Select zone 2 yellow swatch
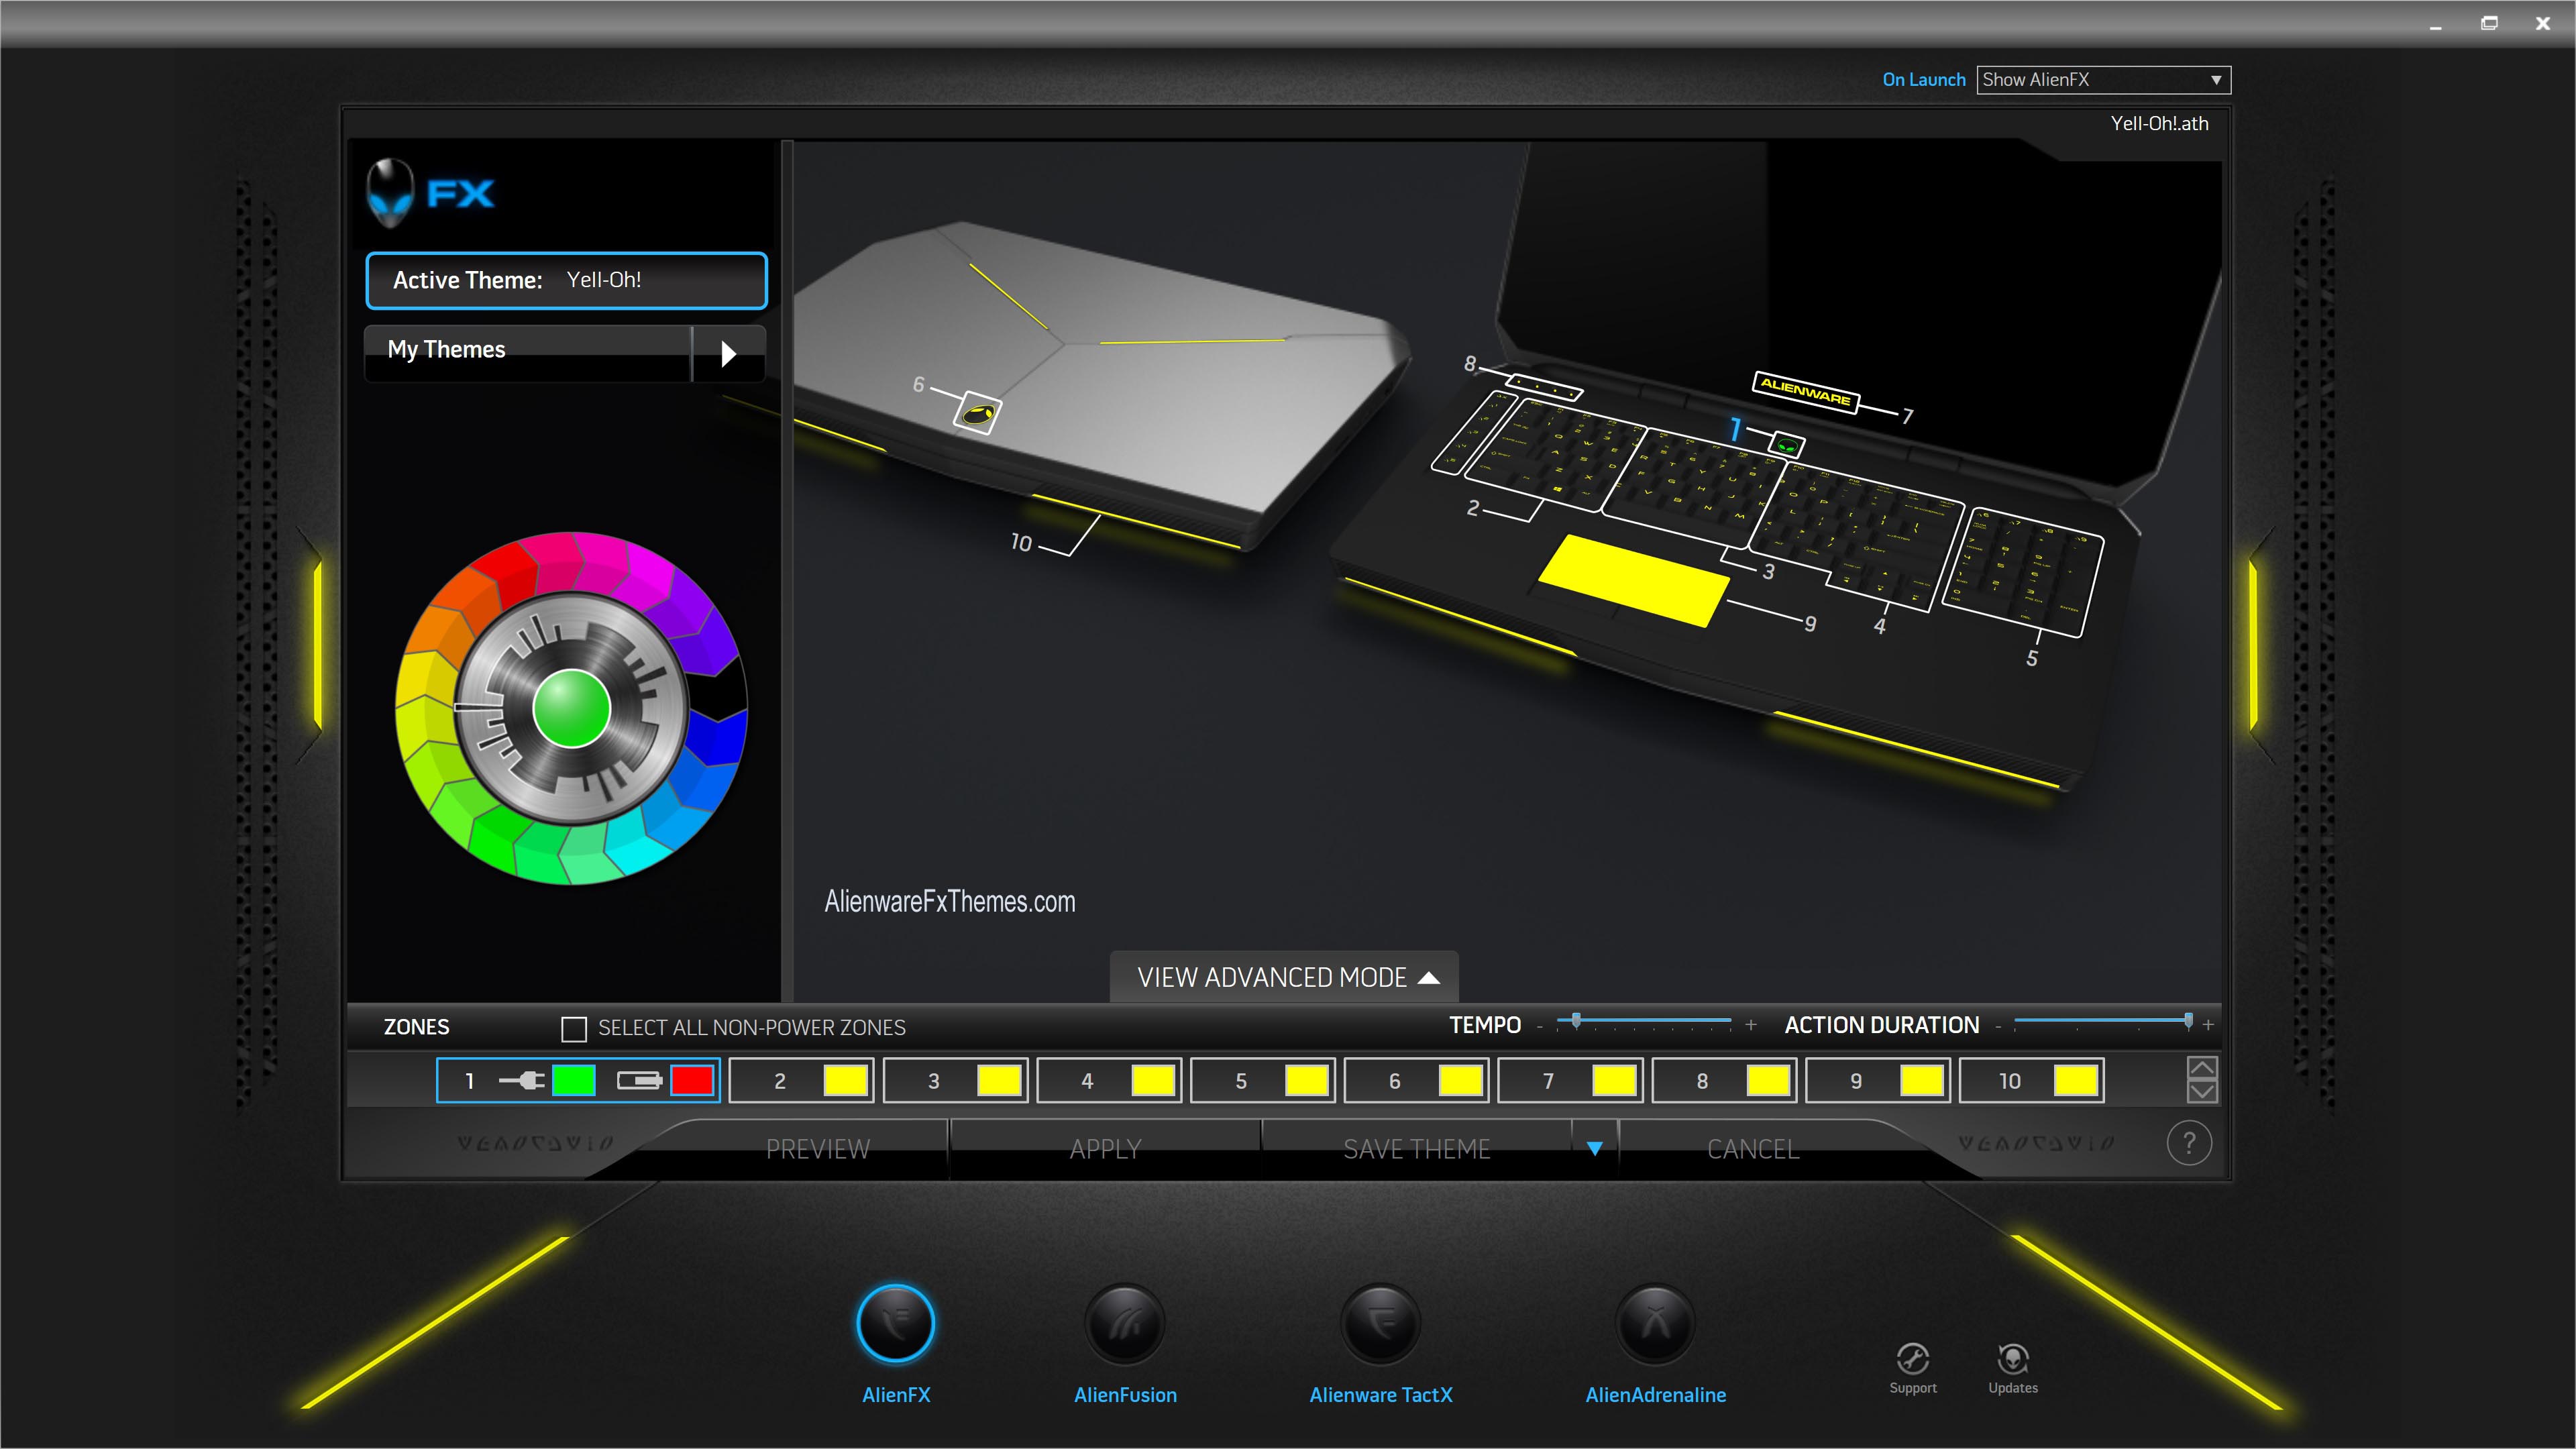This screenshot has height=1449, width=2576. click(846, 1080)
